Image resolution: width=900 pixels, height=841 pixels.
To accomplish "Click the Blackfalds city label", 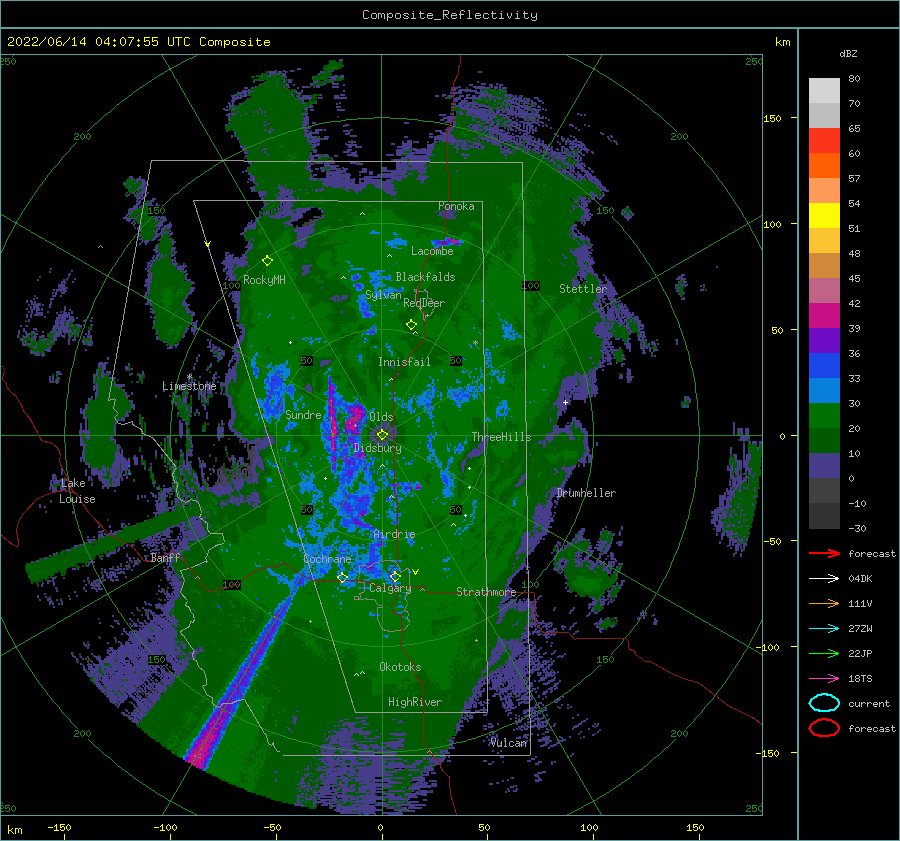I will coord(425,277).
